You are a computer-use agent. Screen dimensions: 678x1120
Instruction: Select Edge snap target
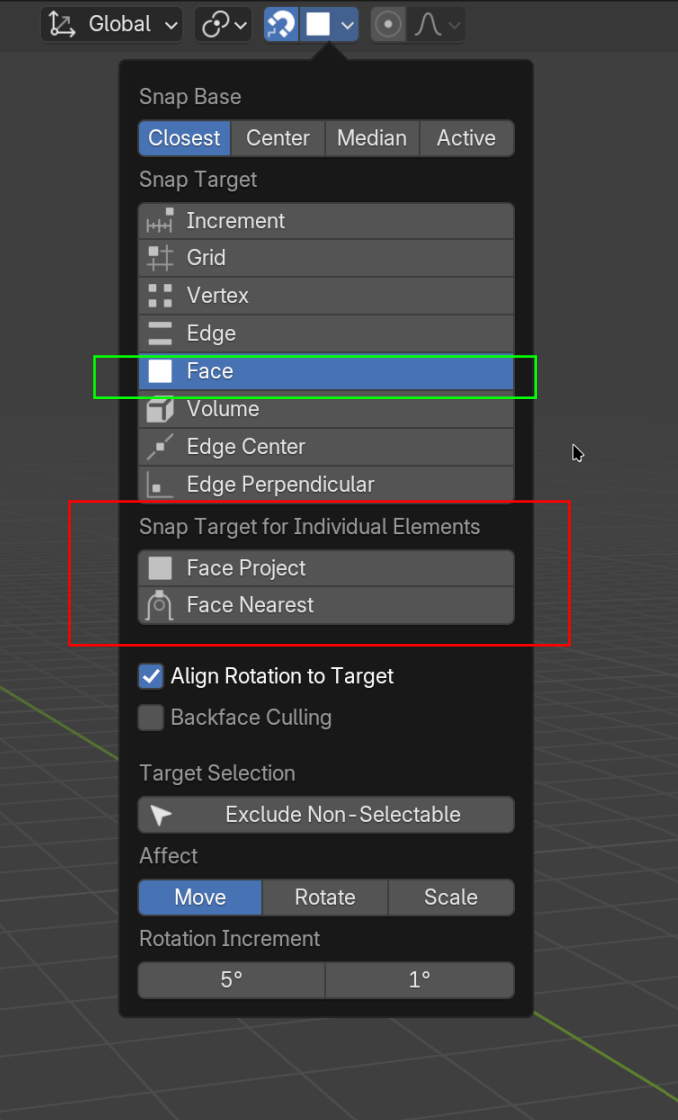click(x=326, y=334)
